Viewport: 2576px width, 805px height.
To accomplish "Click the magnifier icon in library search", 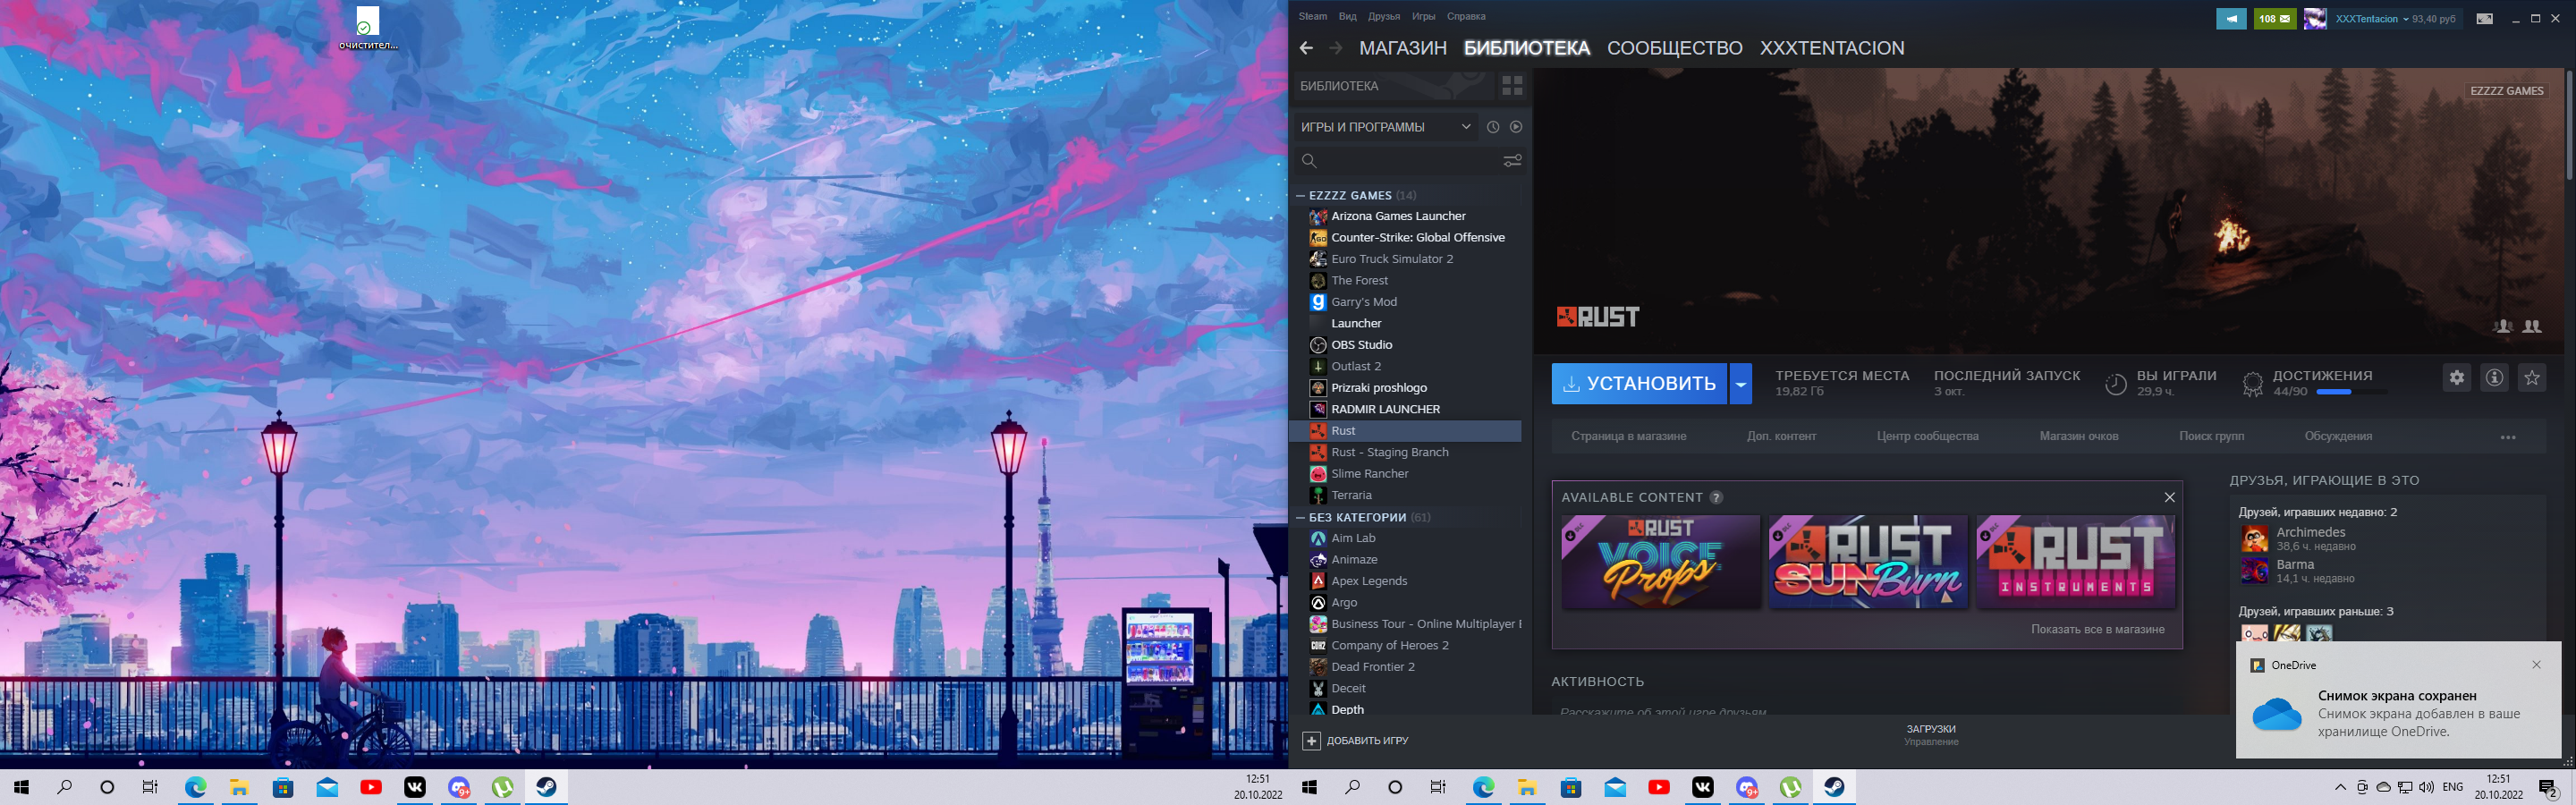I will 1309,161.
